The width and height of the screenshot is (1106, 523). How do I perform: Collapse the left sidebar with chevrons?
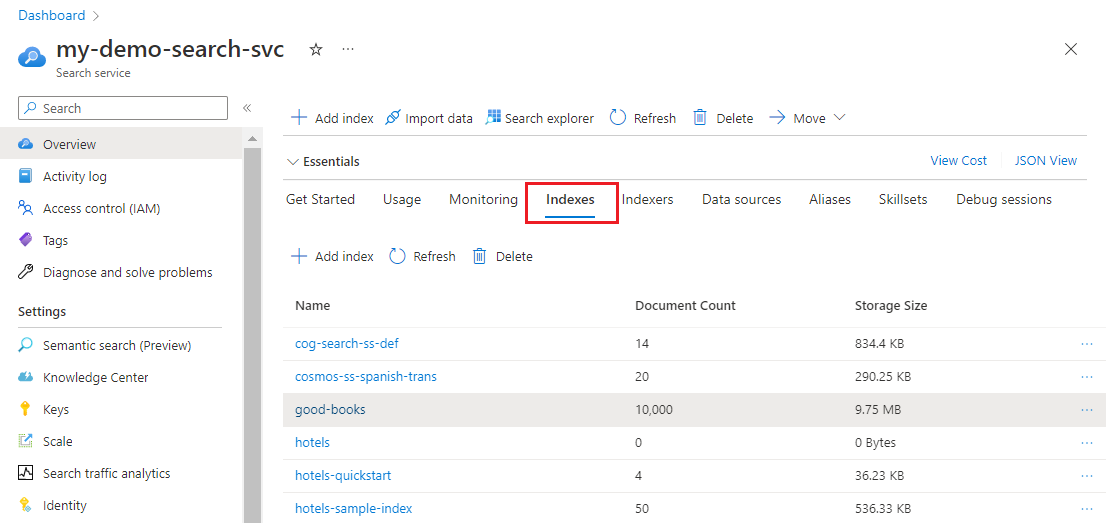[246, 108]
